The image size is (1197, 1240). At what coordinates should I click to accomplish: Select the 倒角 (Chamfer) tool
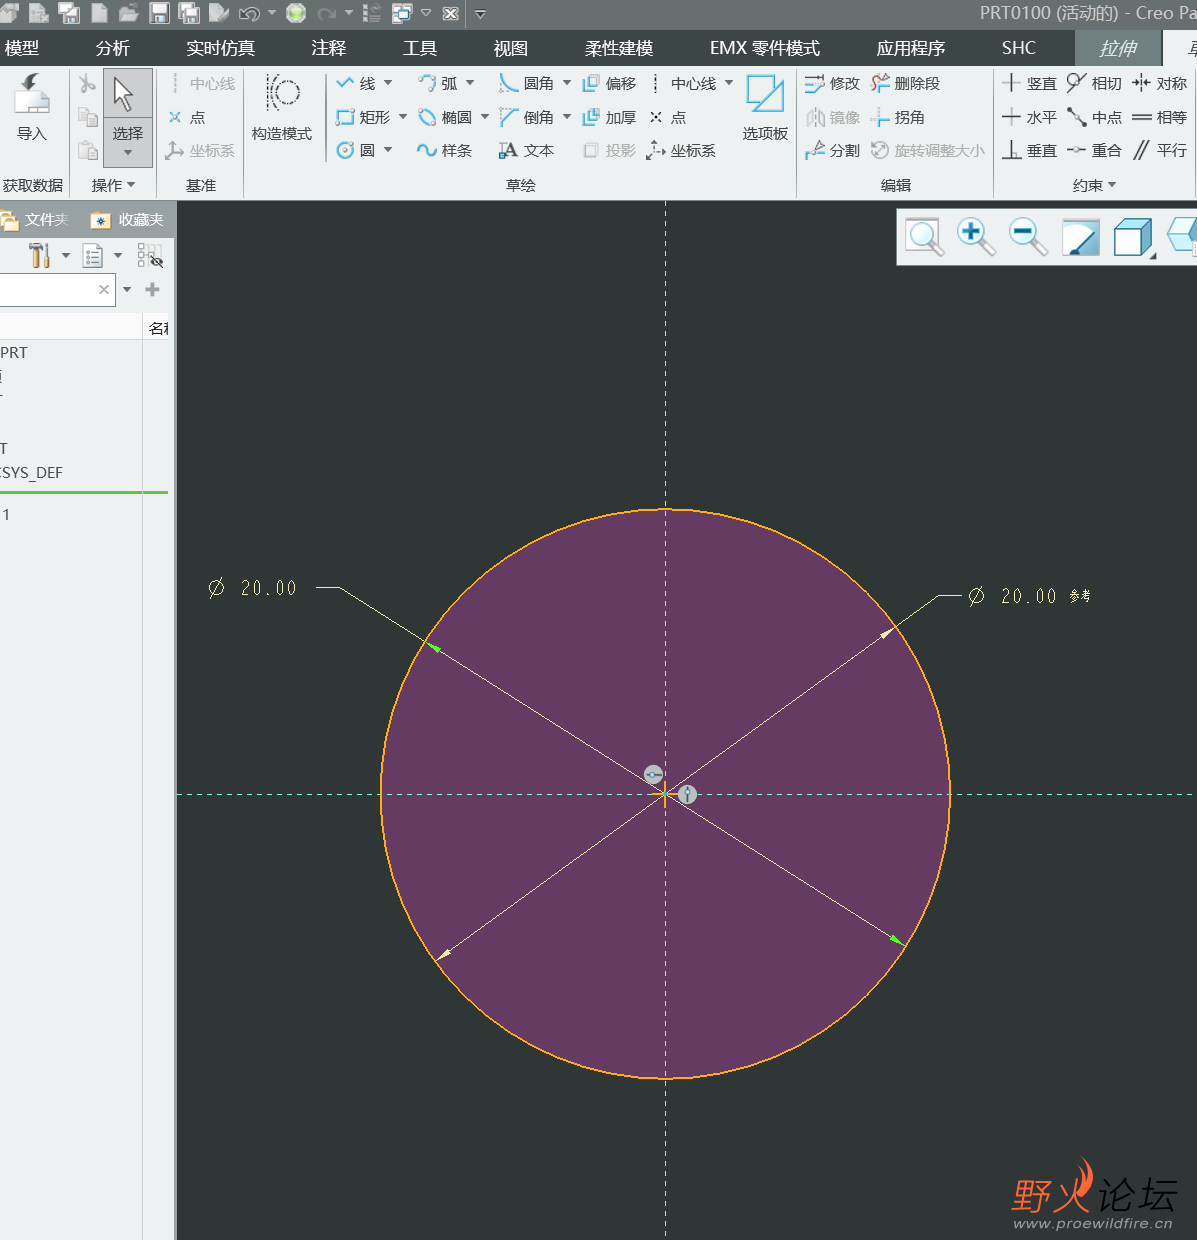click(x=527, y=117)
